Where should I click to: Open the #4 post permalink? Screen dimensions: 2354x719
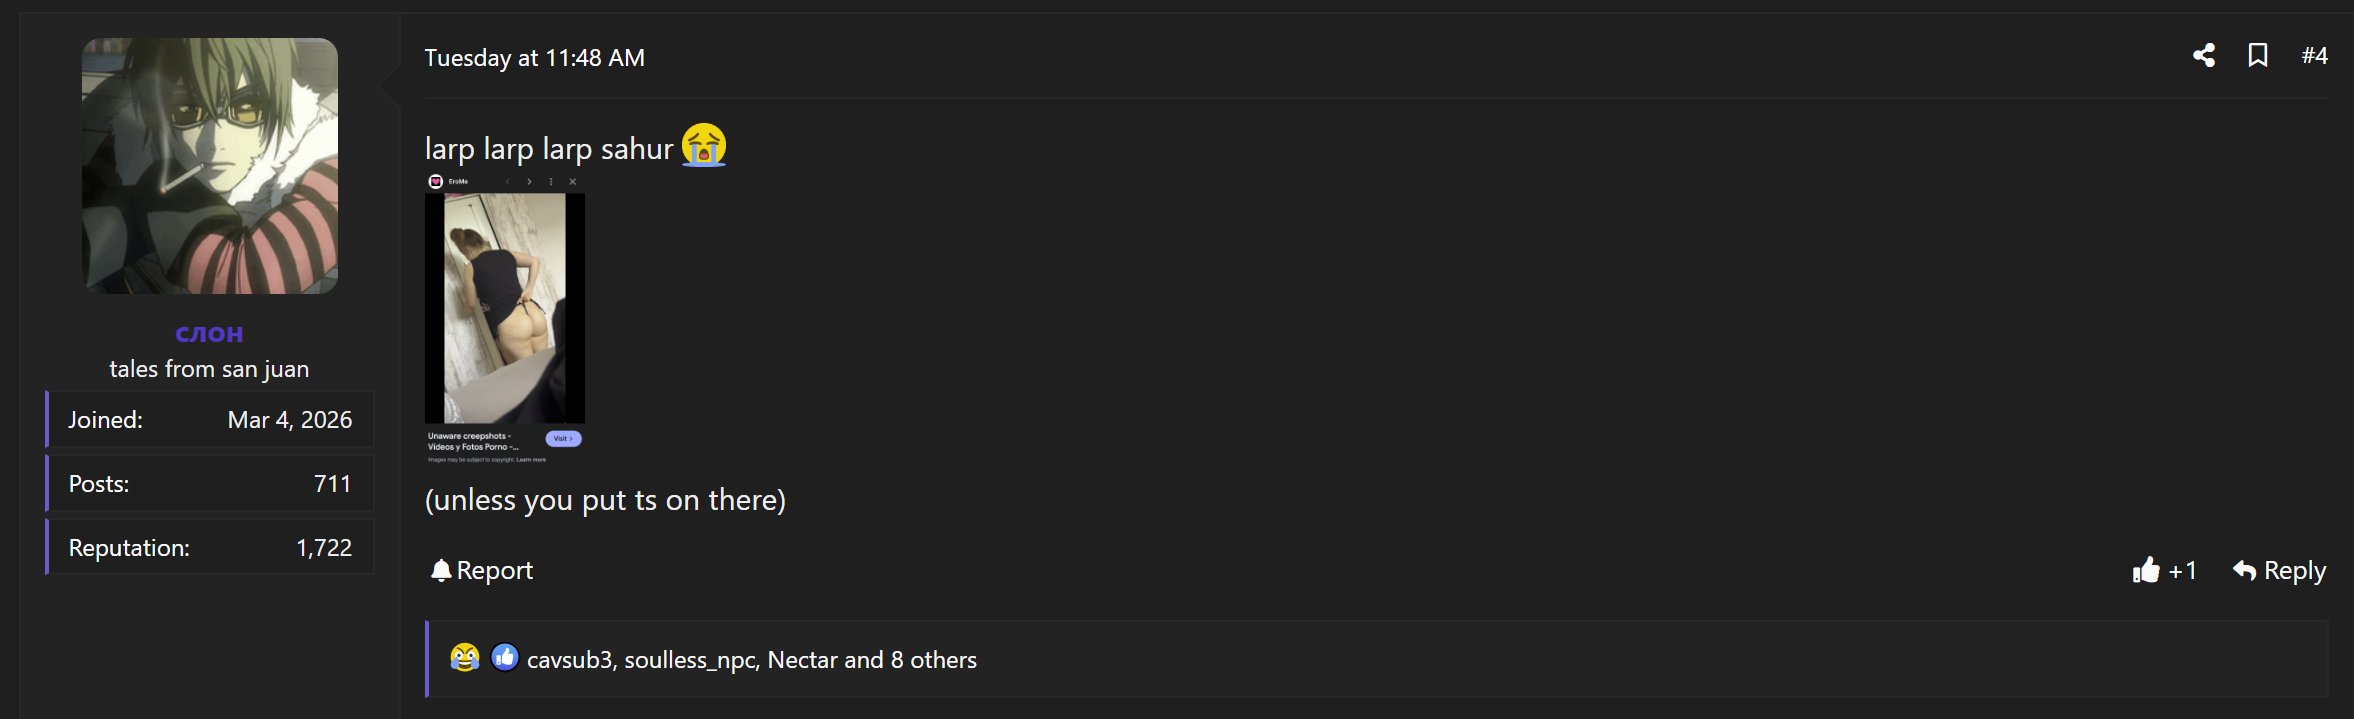(2314, 56)
